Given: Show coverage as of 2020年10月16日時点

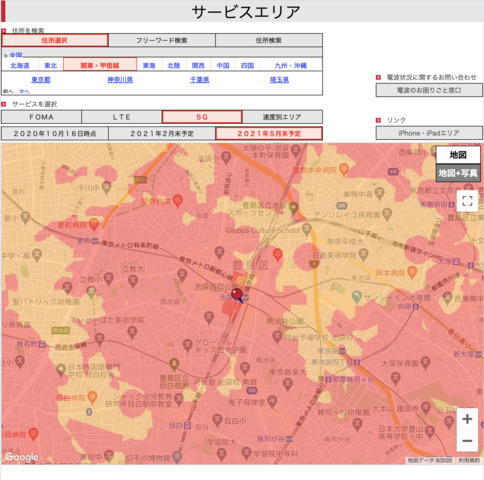Looking at the screenshot, I should [55, 134].
